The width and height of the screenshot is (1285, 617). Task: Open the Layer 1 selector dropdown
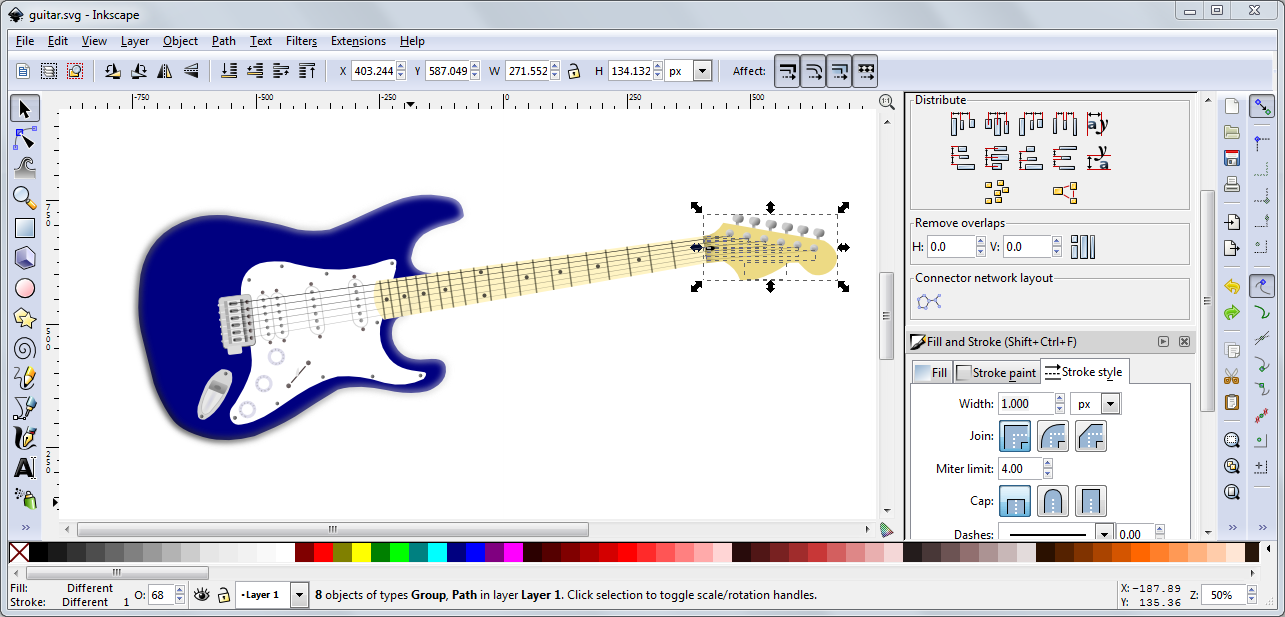[x=298, y=594]
